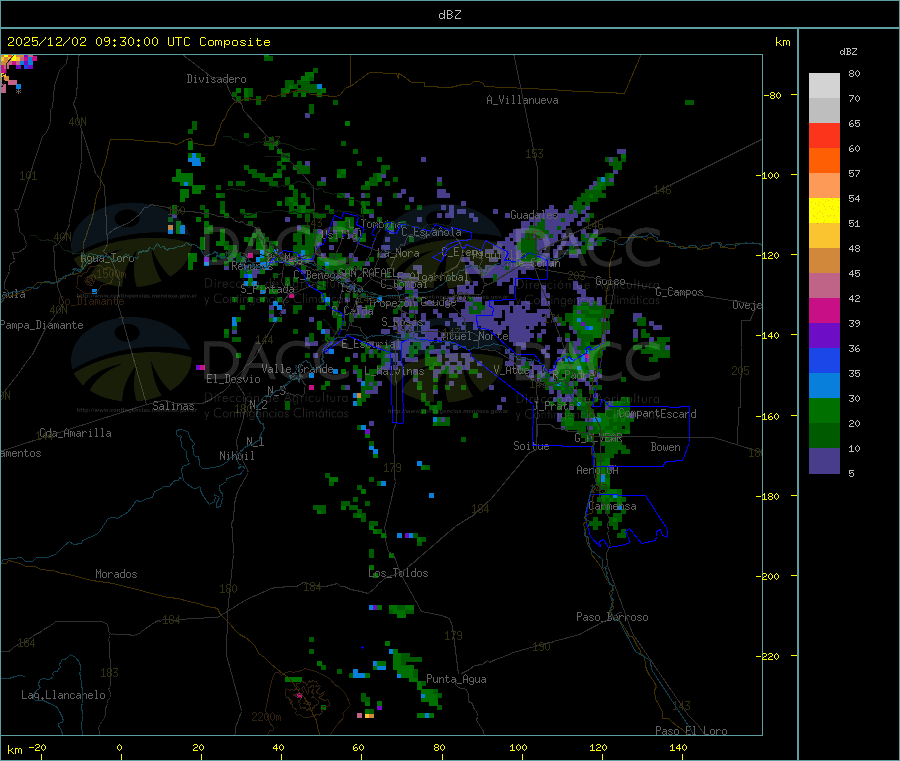Click the El_Desvio location label
The image size is (900, 761).
click(x=233, y=379)
